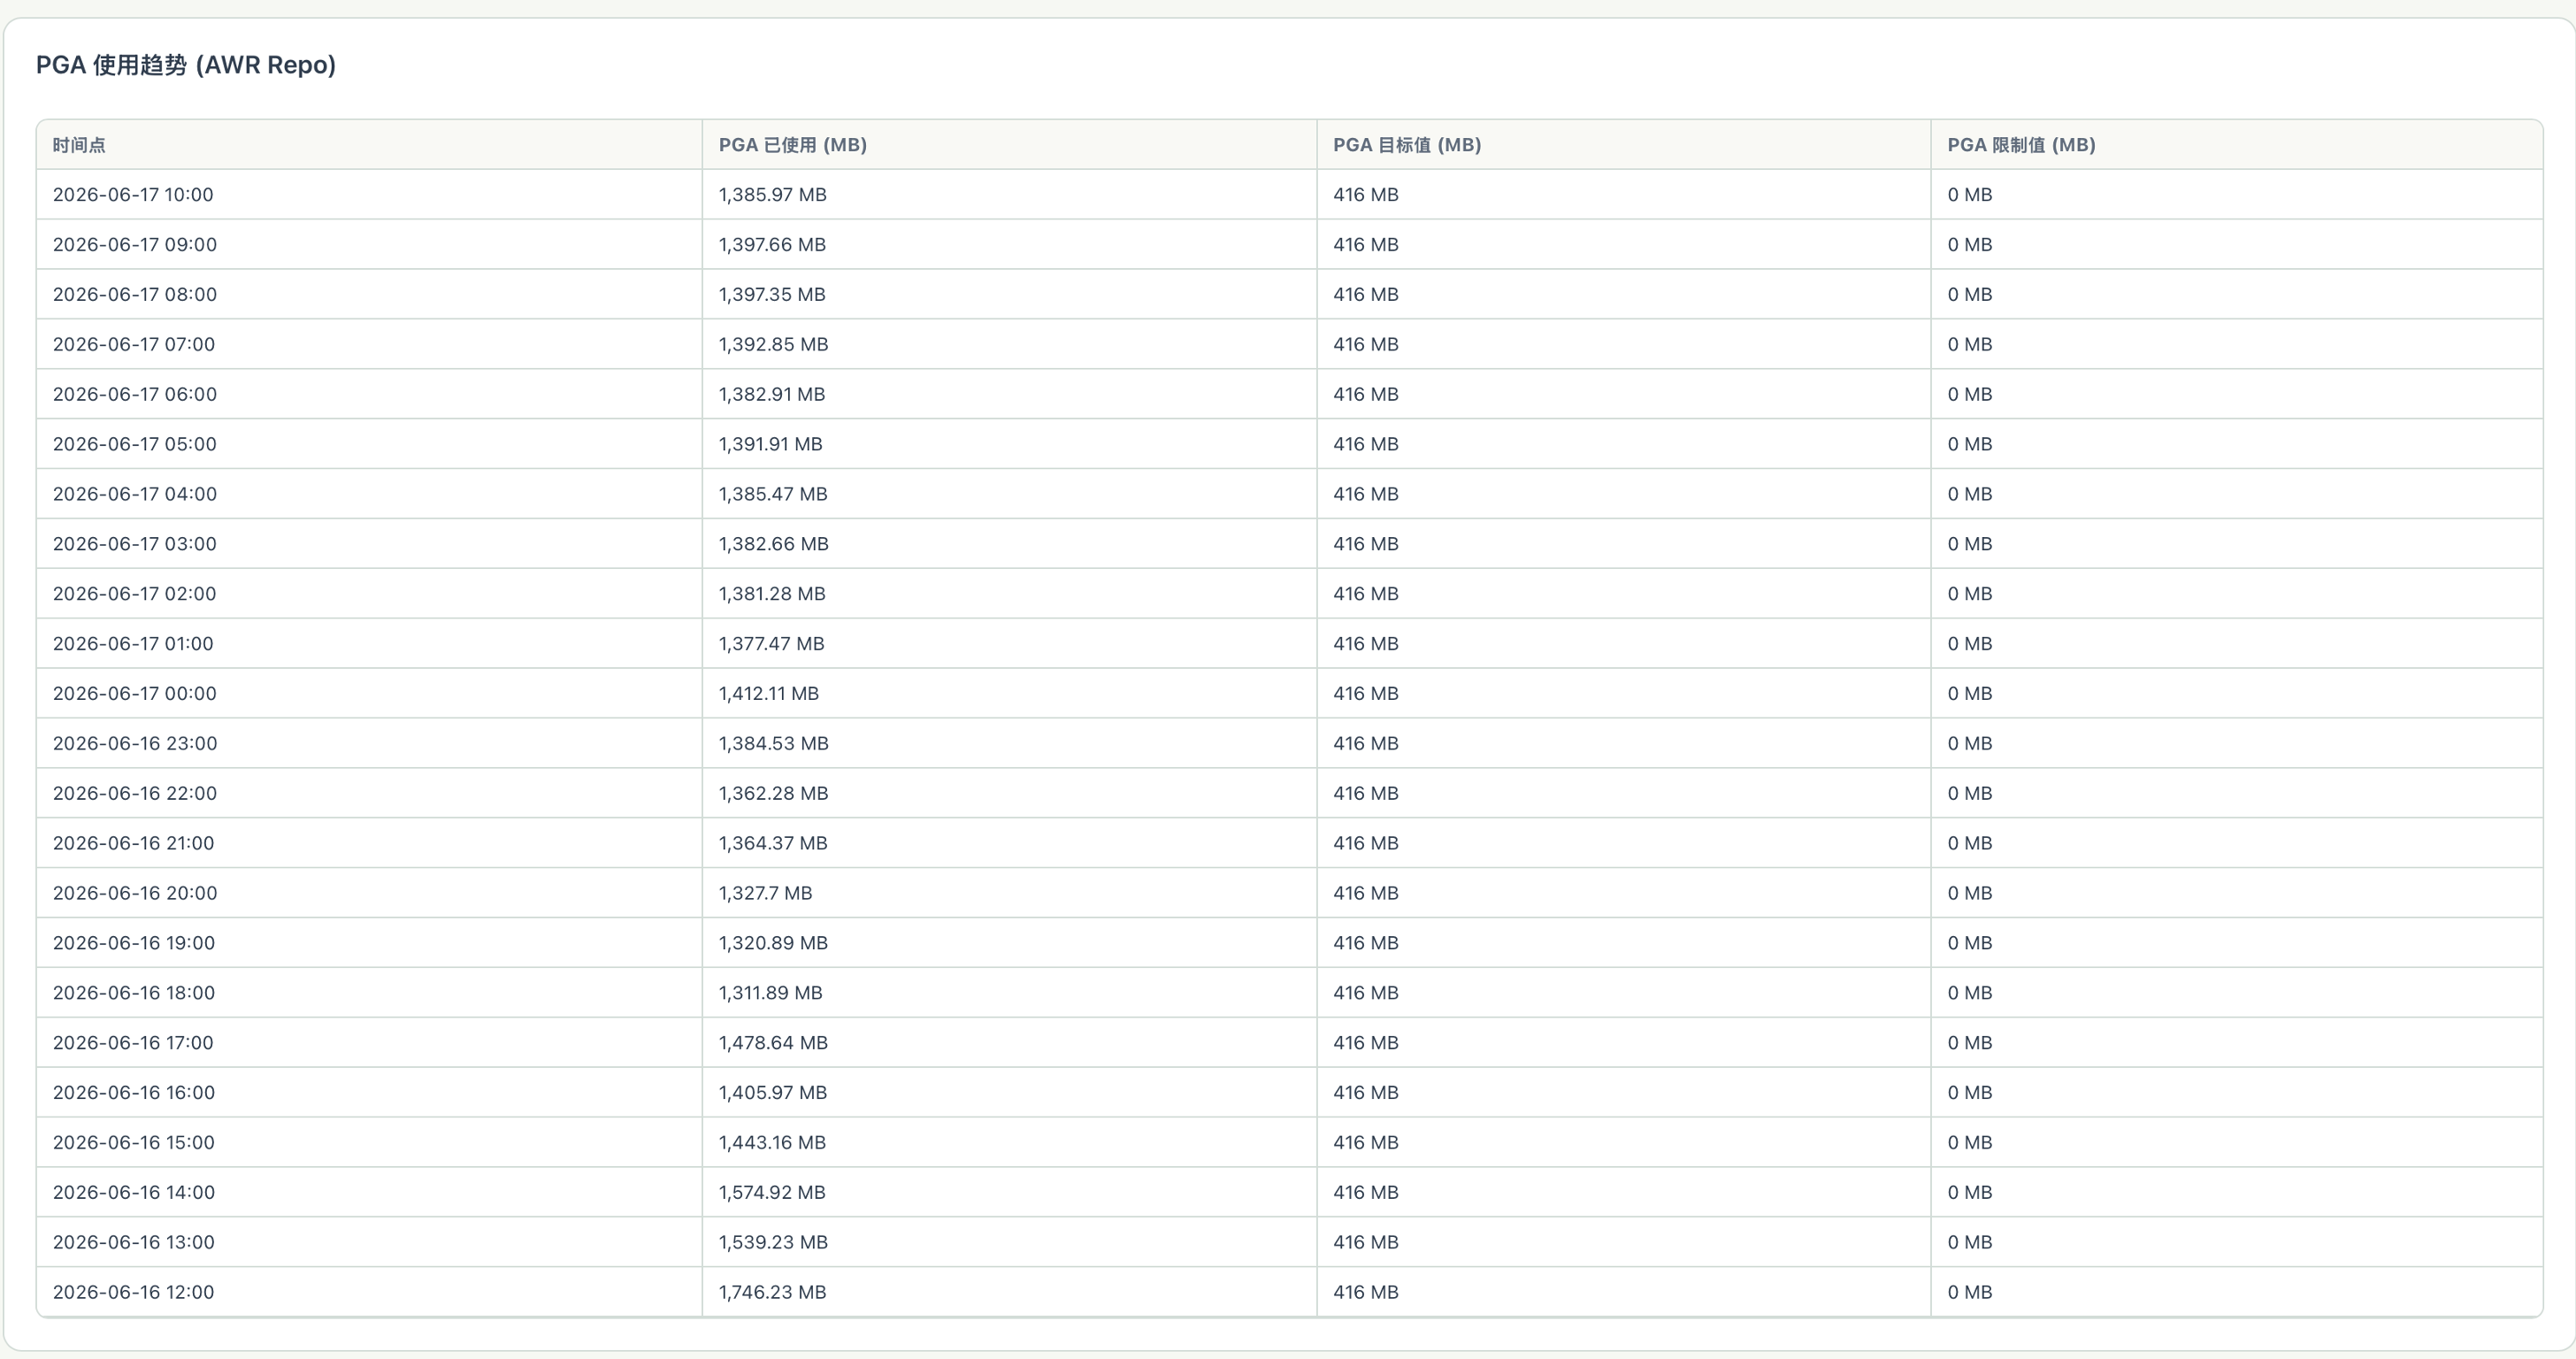The width and height of the screenshot is (2576, 1359).
Task: Select the PGA 使用趋势 (AWR Repo) title
Action: coord(186,65)
